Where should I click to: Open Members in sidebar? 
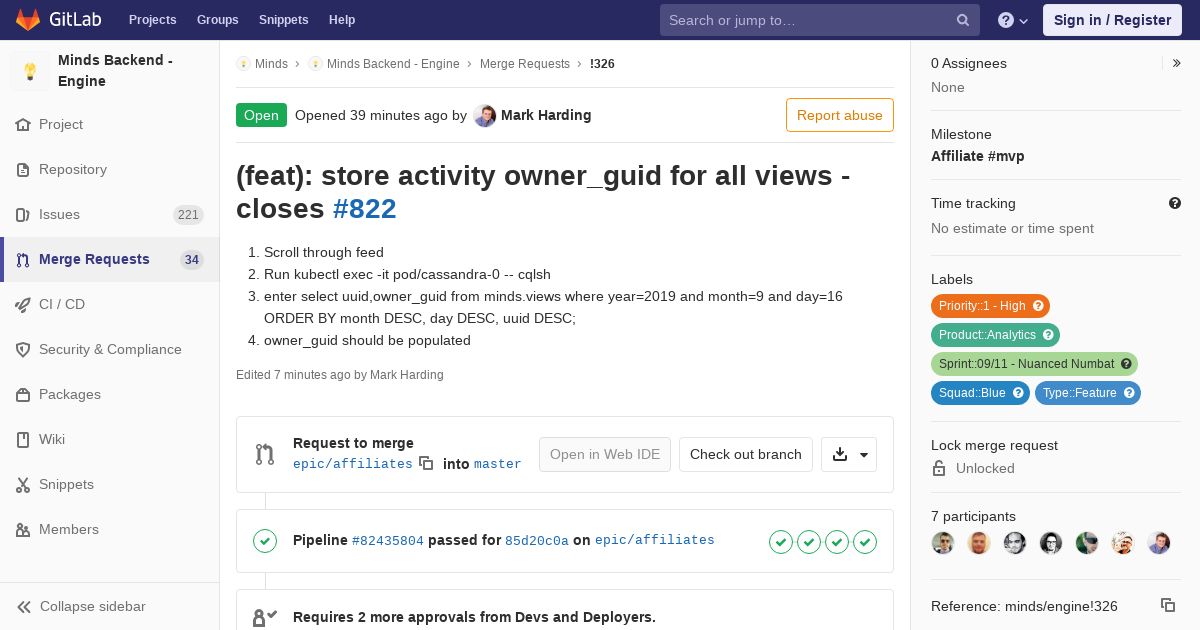(110, 530)
